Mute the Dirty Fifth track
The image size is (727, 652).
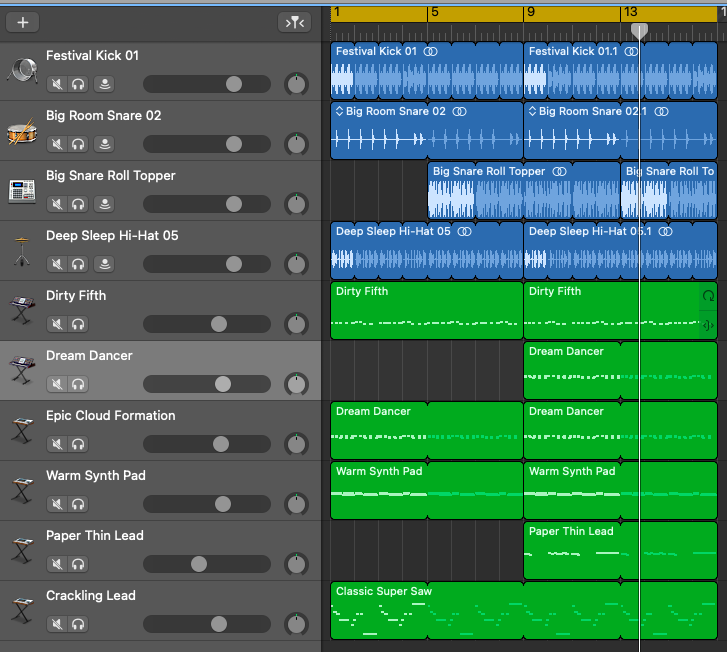[x=57, y=324]
